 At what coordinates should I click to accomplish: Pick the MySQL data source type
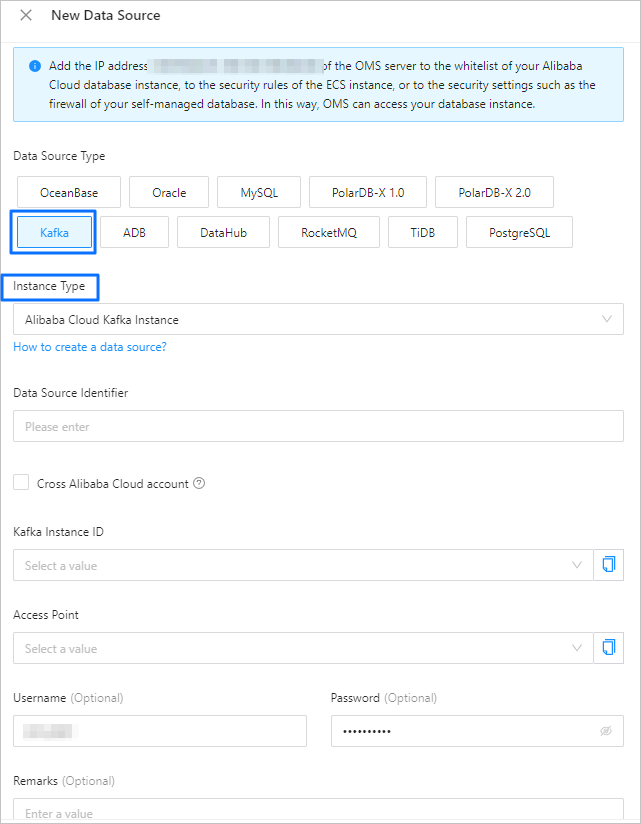(259, 192)
